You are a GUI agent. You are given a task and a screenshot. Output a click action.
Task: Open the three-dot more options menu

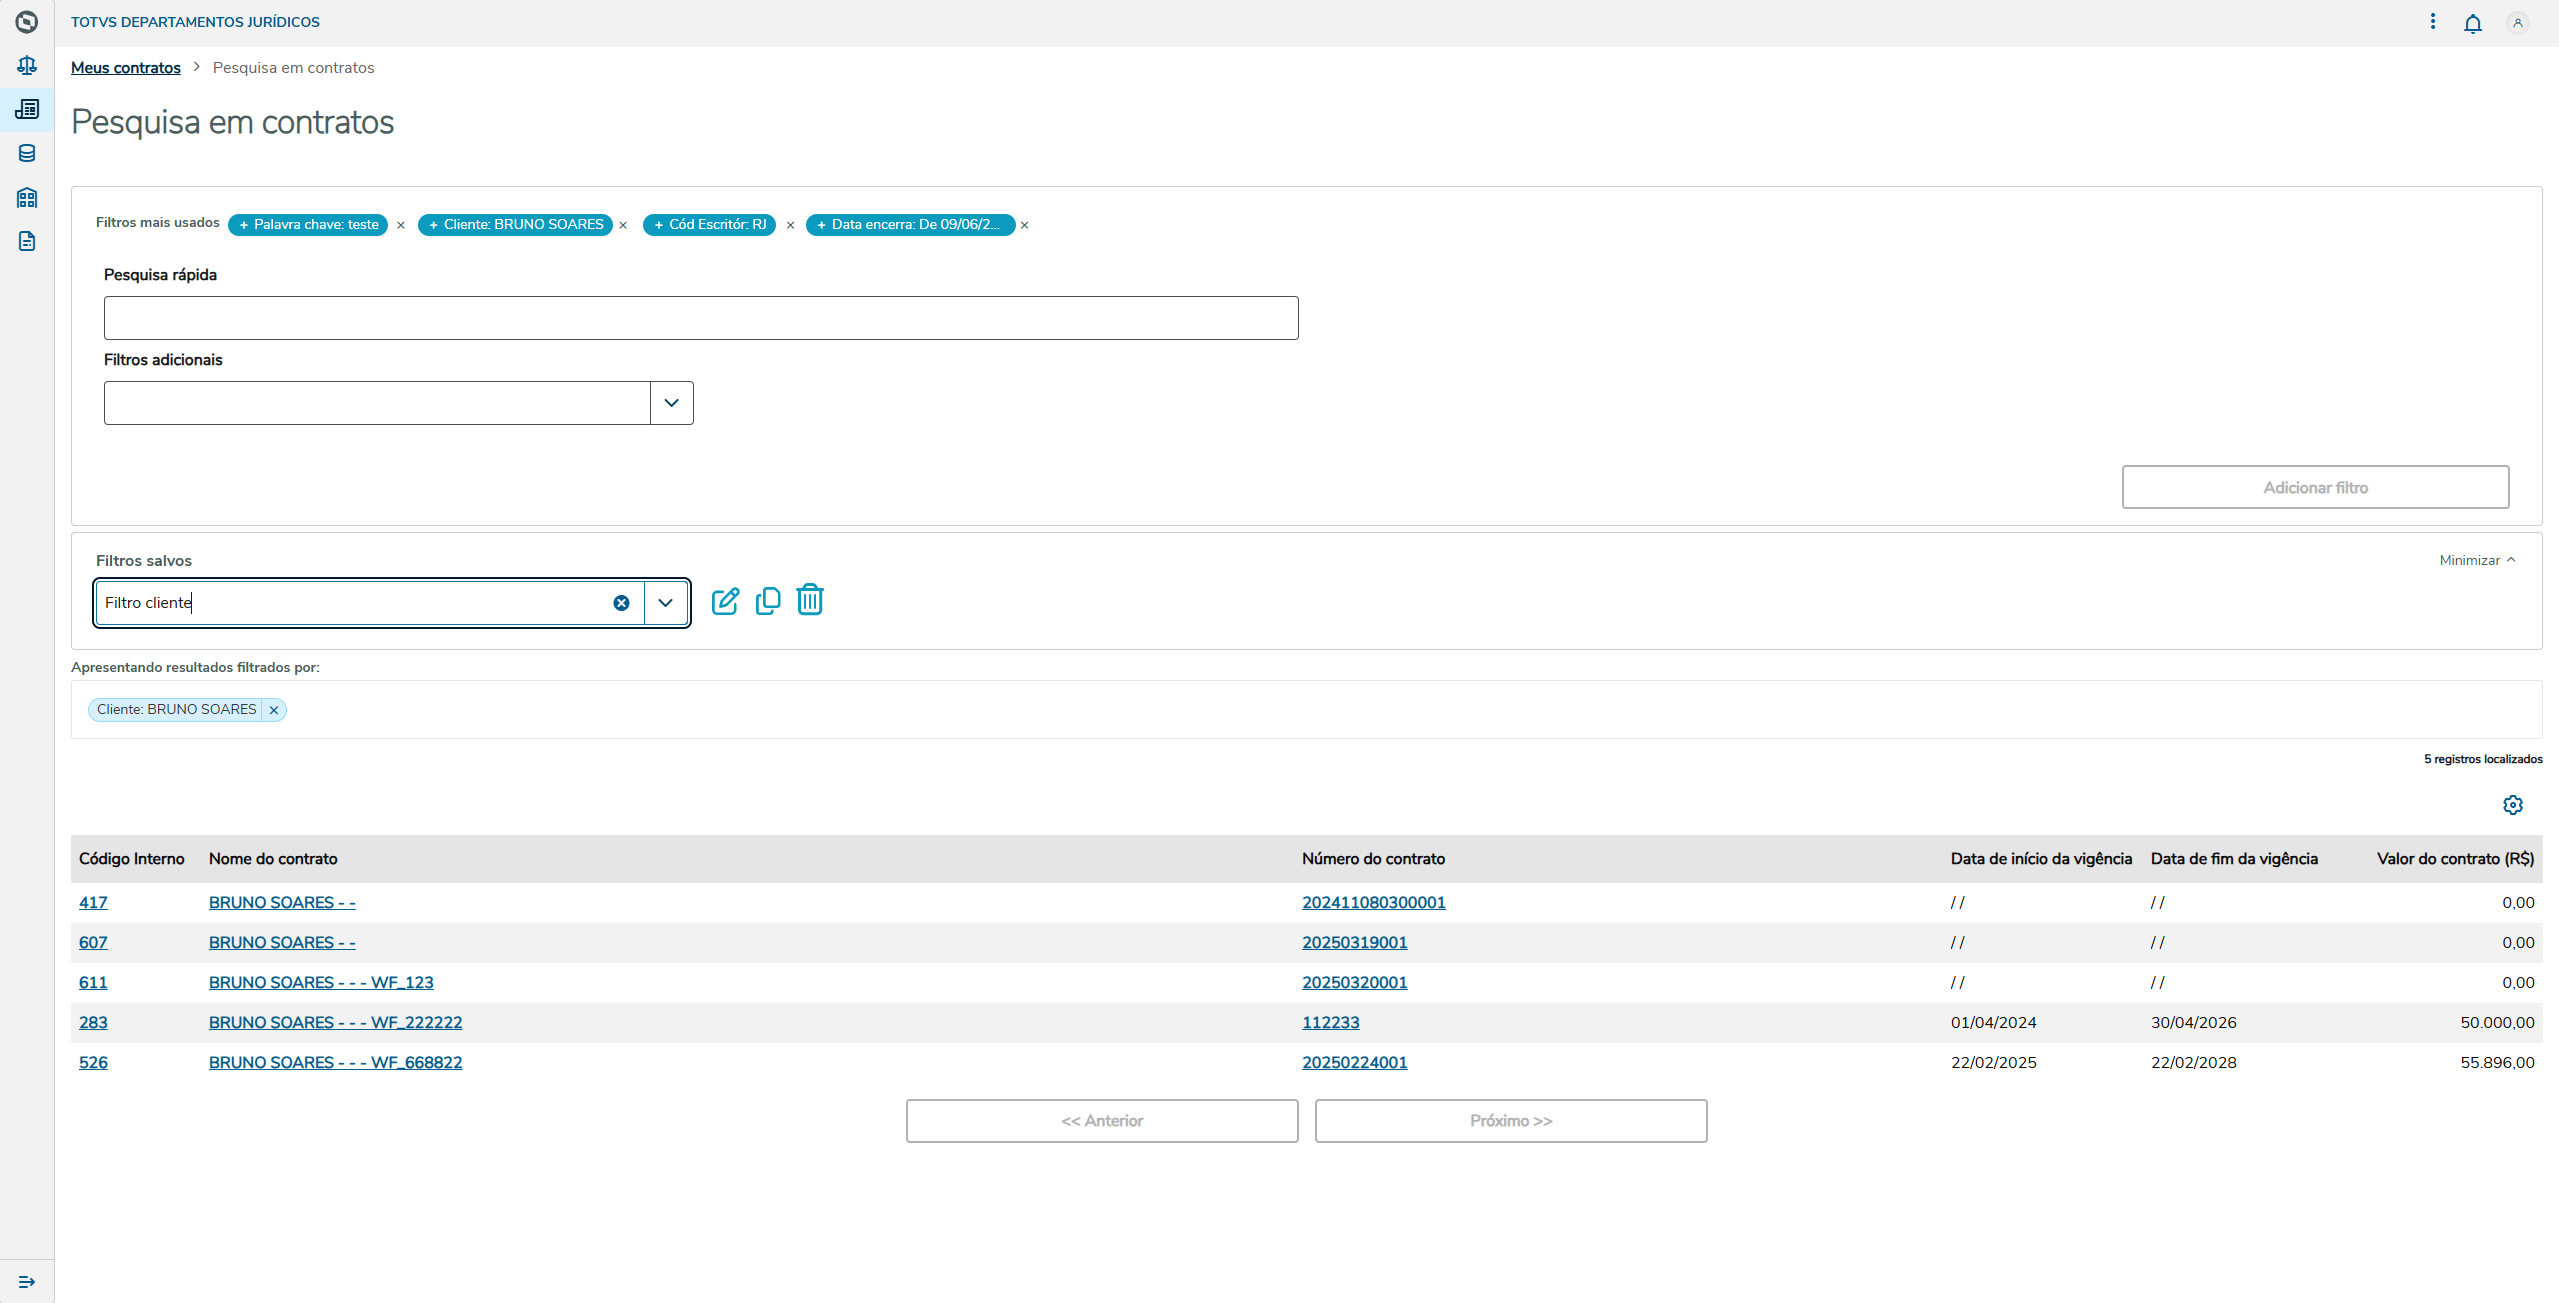[2432, 22]
